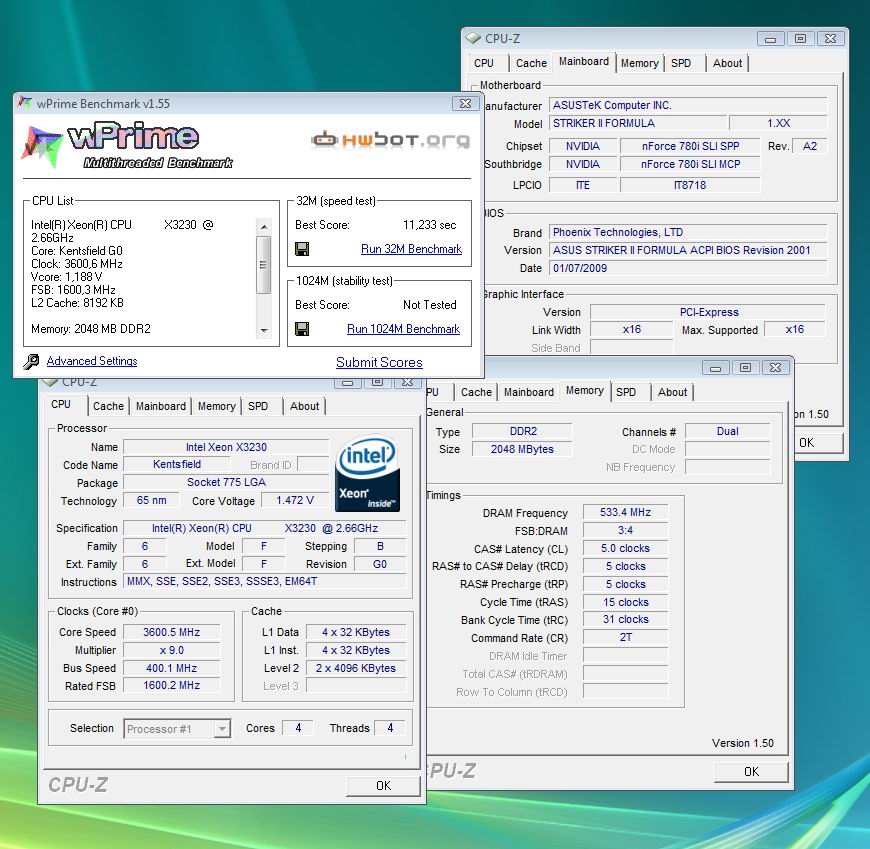Open About tab in CPU-Z Mainboard window
Image resolution: width=870 pixels, height=849 pixels.
727,63
